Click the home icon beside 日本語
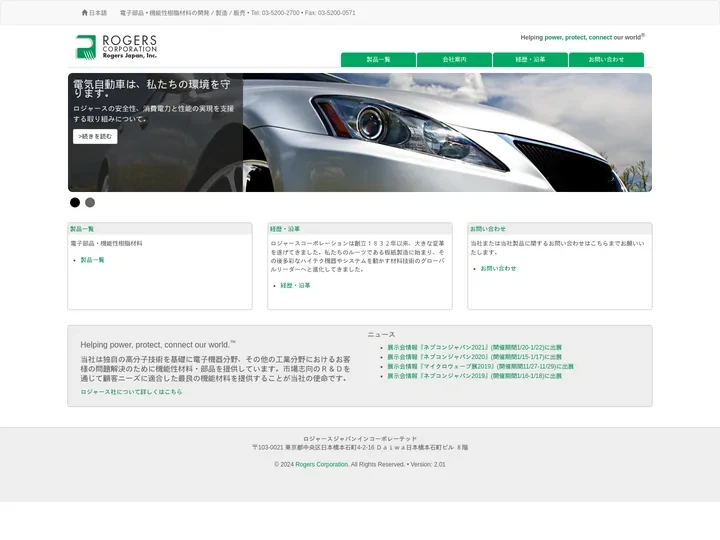 [x=84, y=13]
